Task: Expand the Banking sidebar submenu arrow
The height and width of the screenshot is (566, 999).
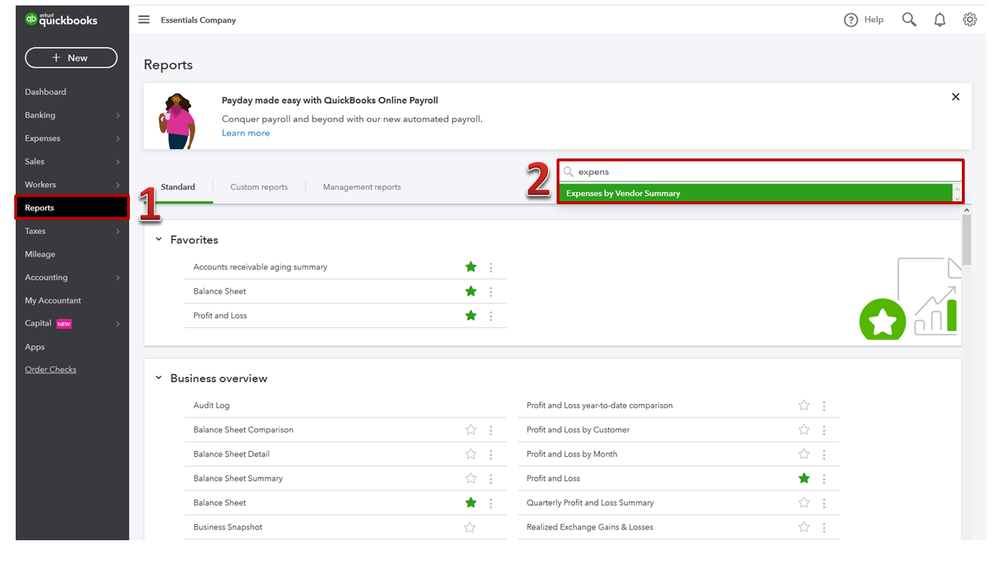Action: pos(118,115)
